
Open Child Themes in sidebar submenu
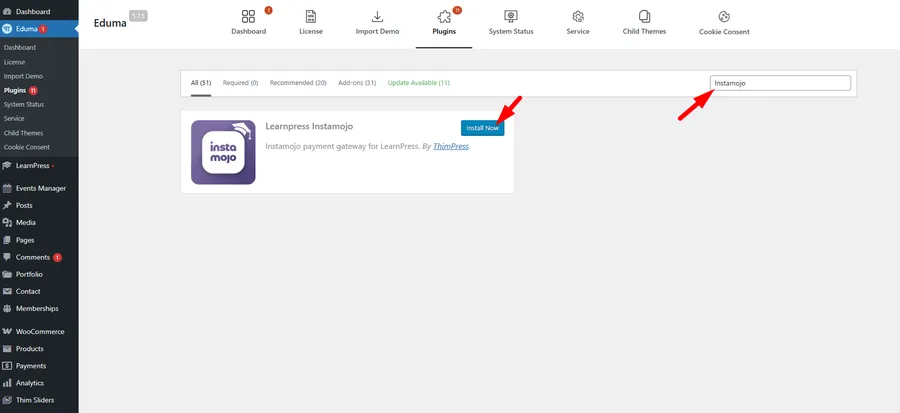pos(24,133)
